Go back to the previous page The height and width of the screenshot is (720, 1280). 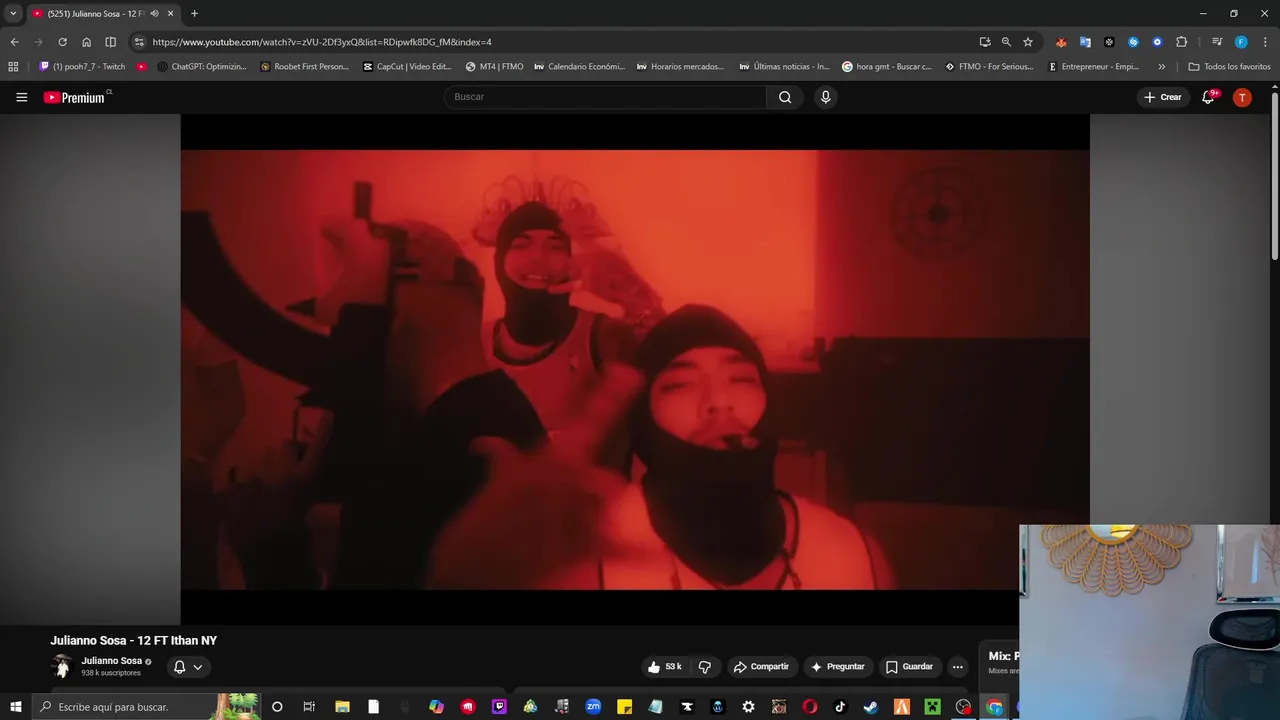coord(14,42)
